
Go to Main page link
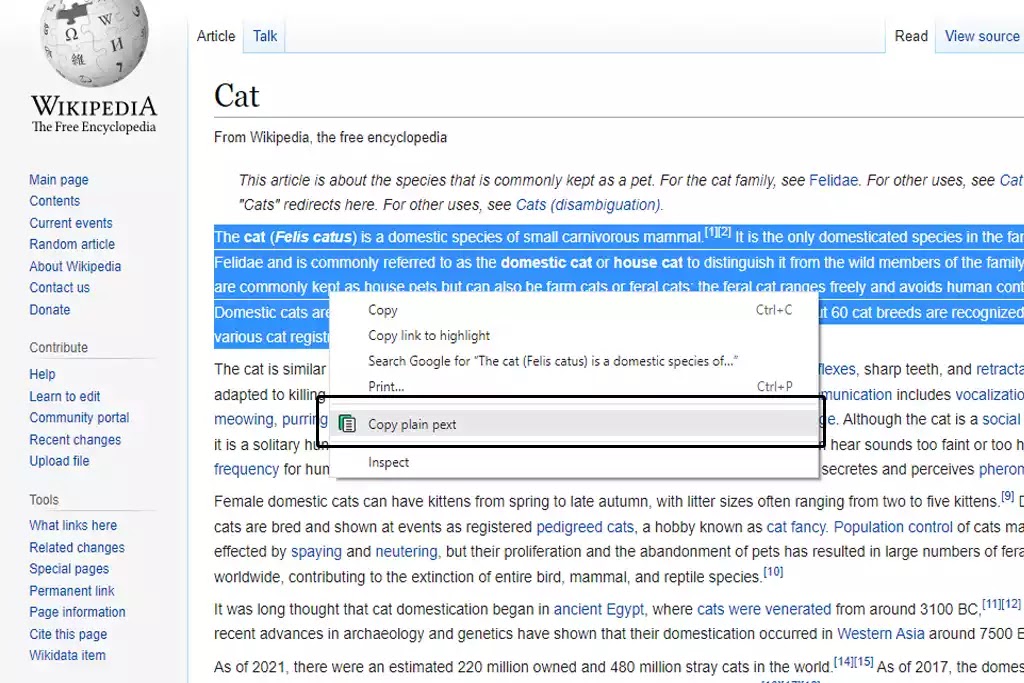tap(59, 180)
